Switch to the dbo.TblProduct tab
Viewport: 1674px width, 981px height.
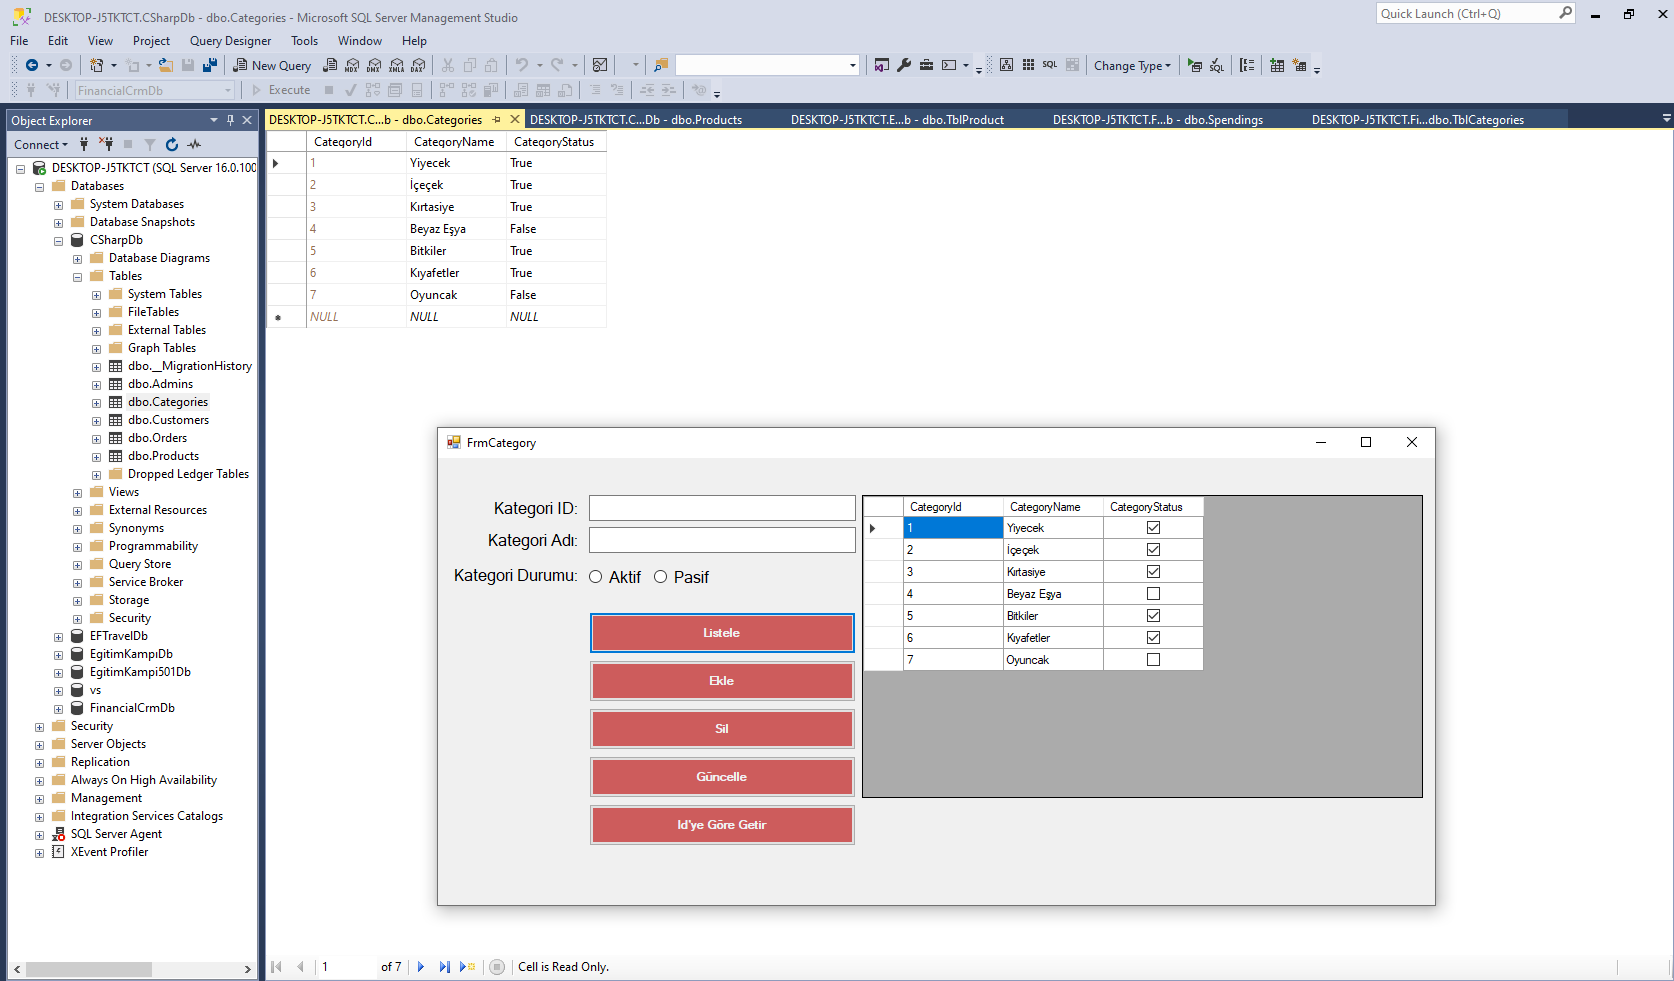point(897,120)
